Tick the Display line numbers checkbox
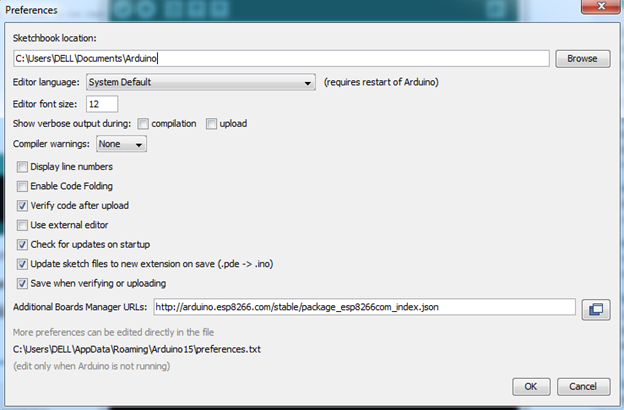Viewport: 624px width, 410px height. 22,167
